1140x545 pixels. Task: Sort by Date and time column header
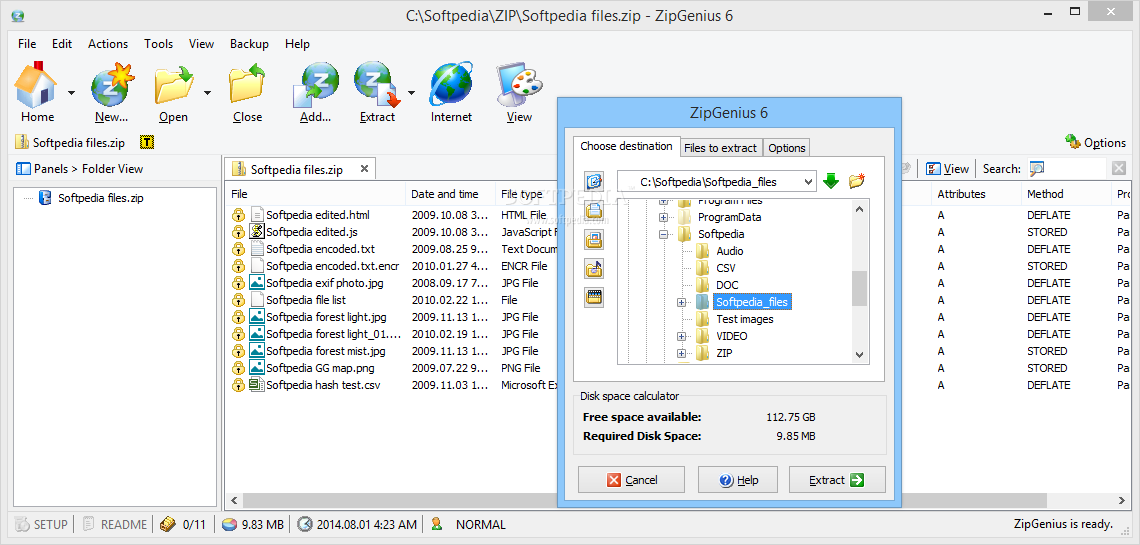(x=450, y=194)
